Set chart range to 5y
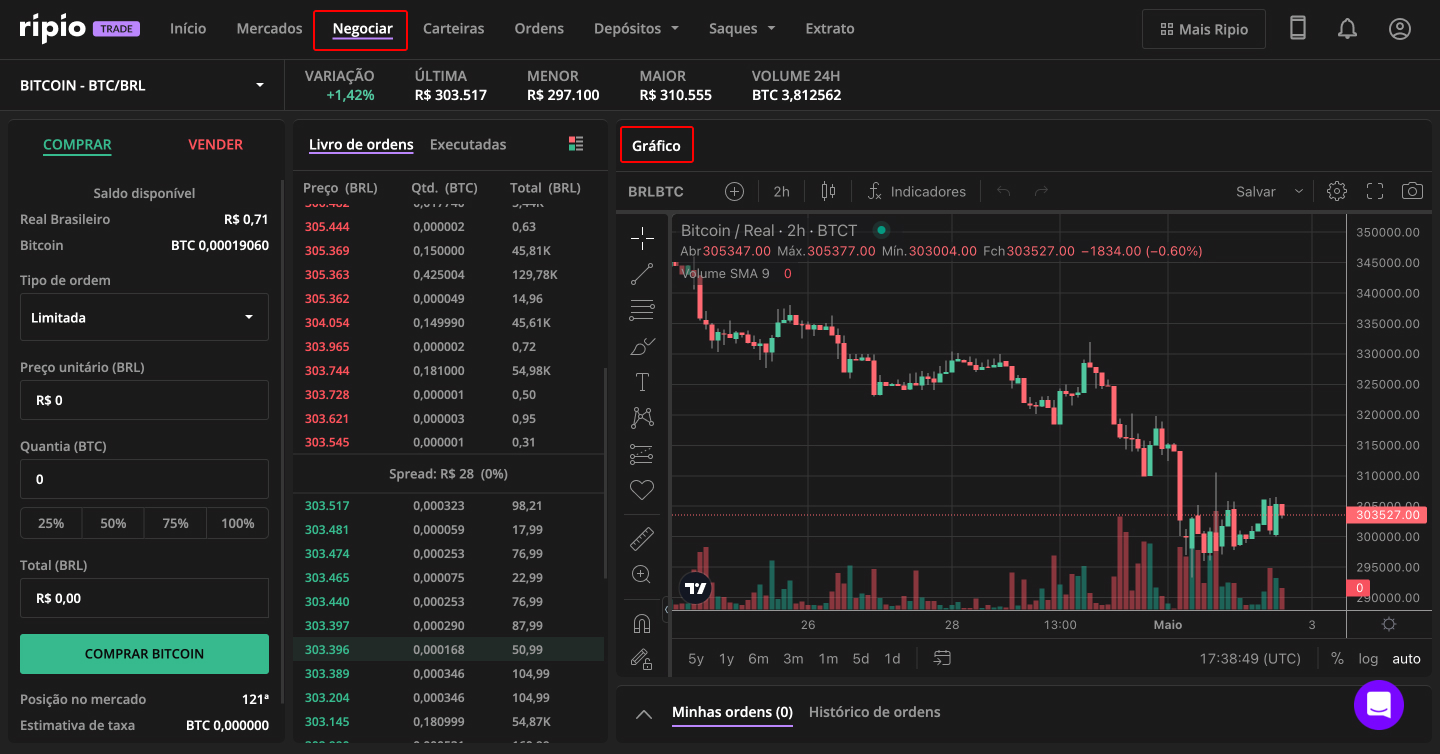The image size is (1440, 754). (696, 658)
